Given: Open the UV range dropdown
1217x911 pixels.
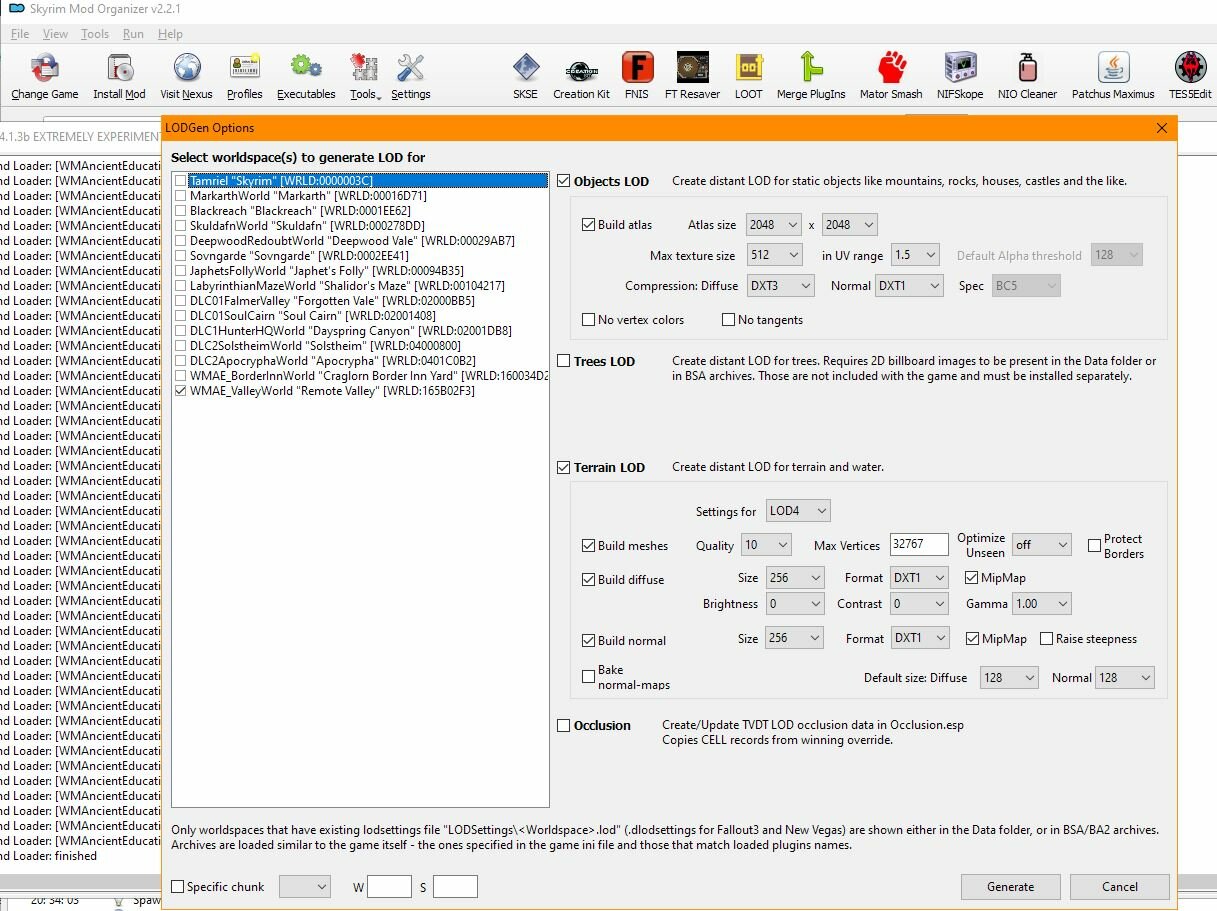Looking at the screenshot, I should [915, 255].
